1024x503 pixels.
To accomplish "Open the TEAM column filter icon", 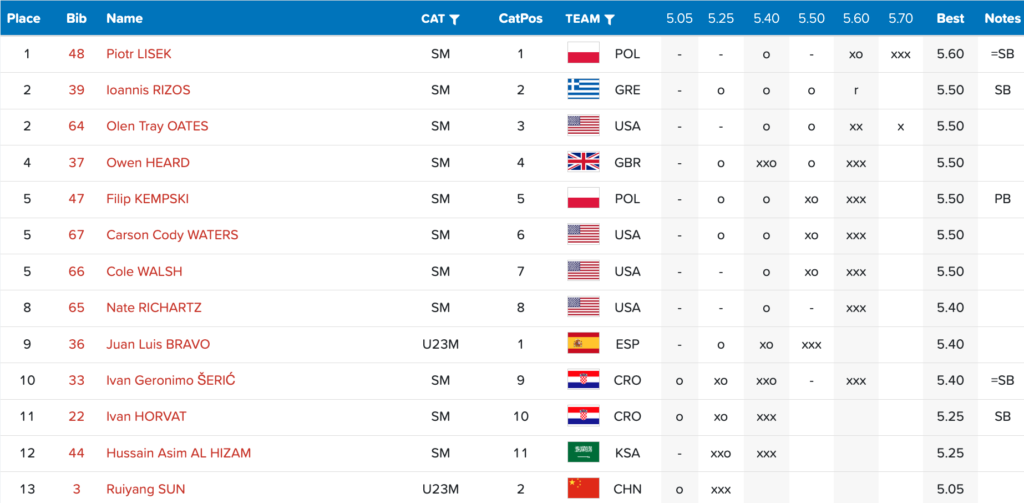I will click(609, 19).
